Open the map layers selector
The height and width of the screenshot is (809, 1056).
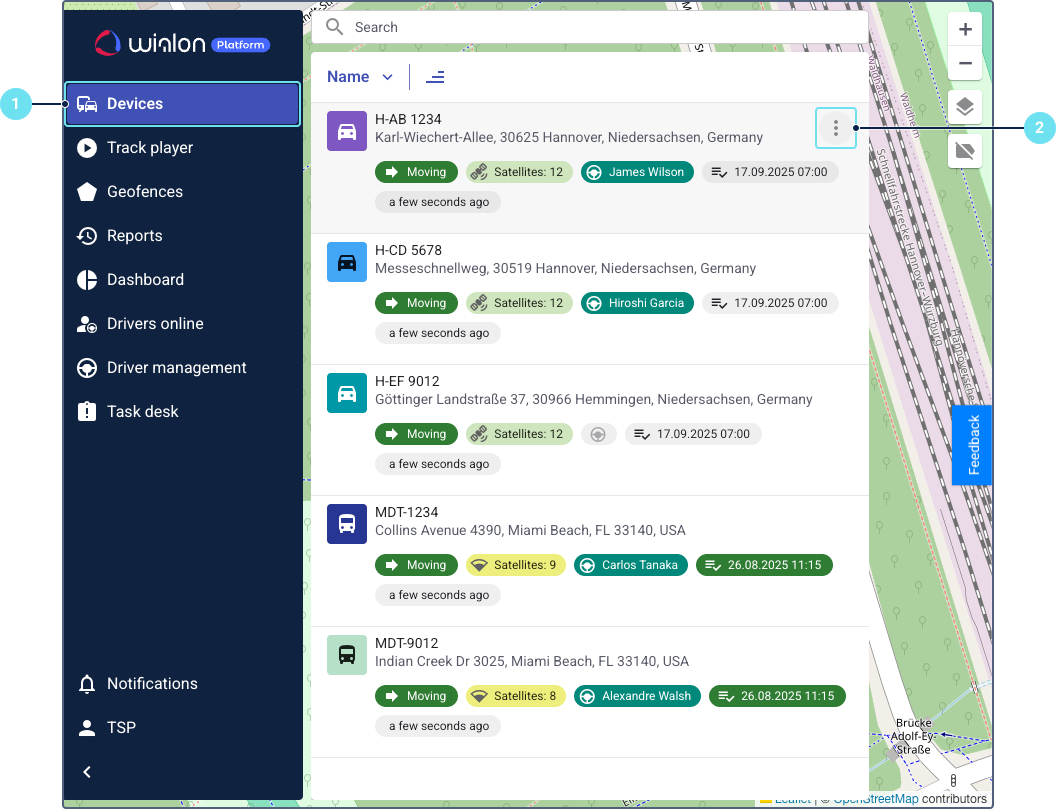(965, 107)
